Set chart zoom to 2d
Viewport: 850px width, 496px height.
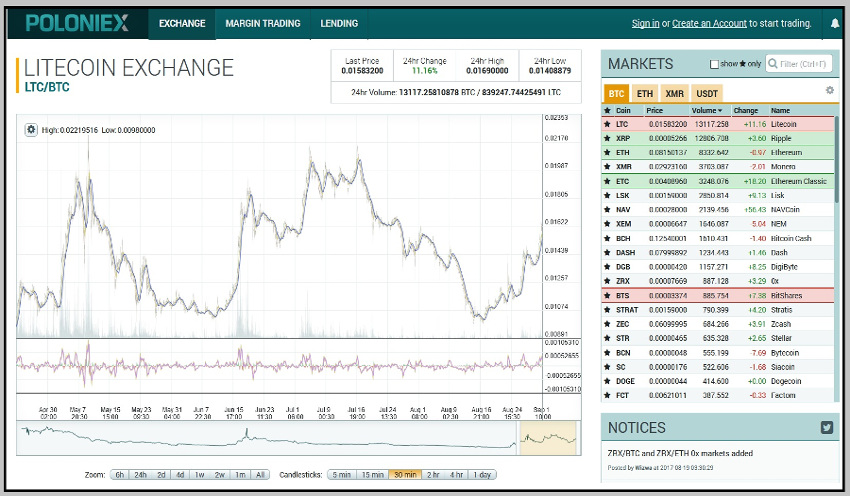161,474
